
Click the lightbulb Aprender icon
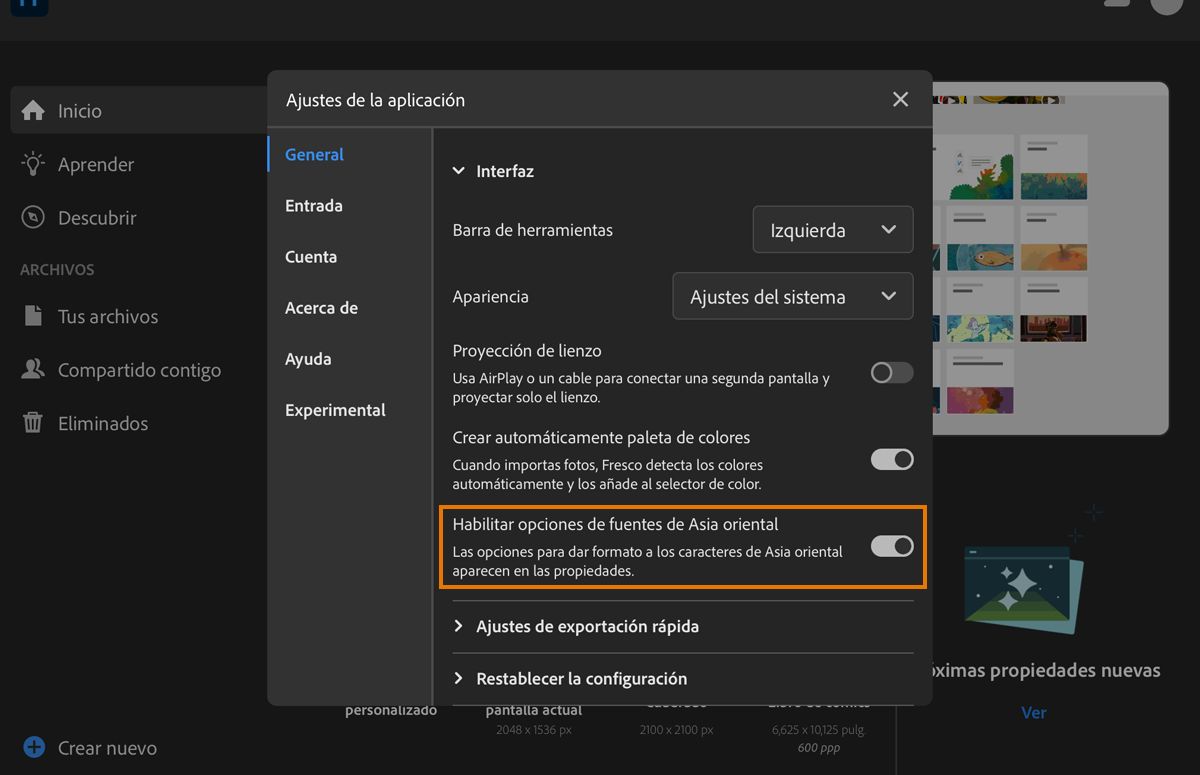[x=33, y=164]
